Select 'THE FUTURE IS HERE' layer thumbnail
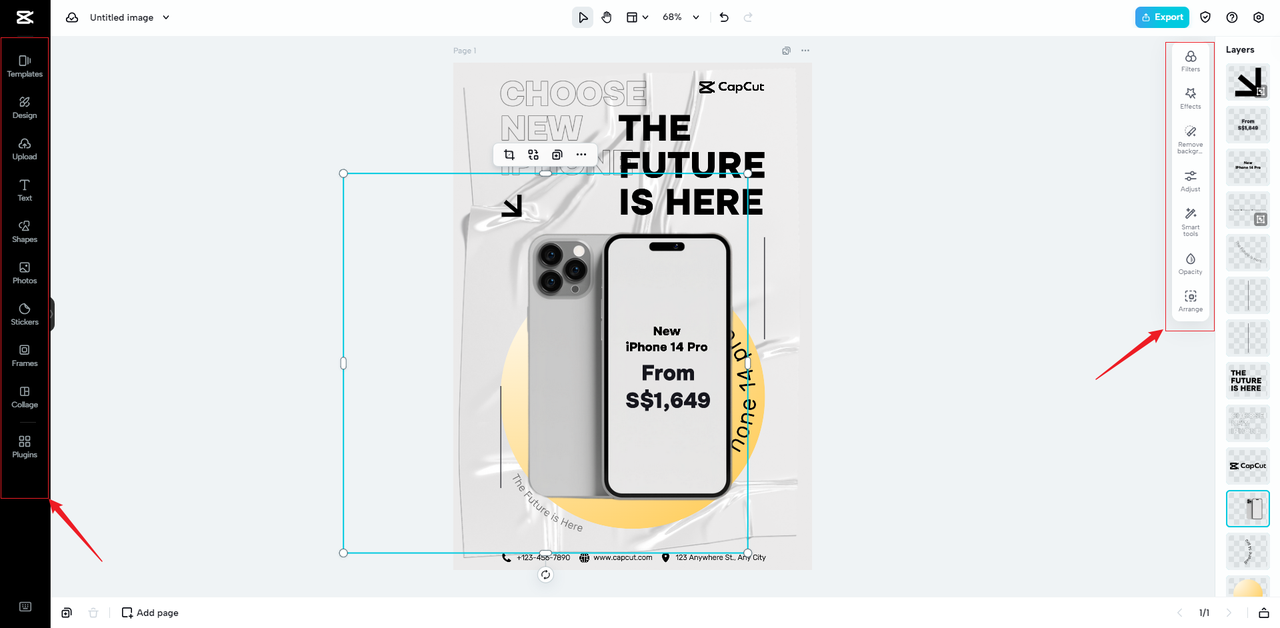Image resolution: width=1280 pixels, height=628 pixels. pos(1248,381)
